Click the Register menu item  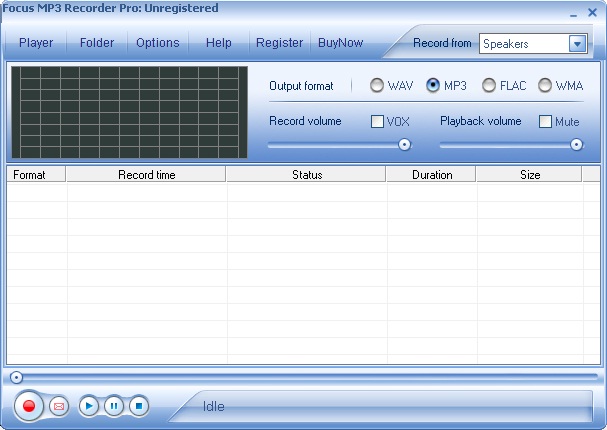coord(279,43)
